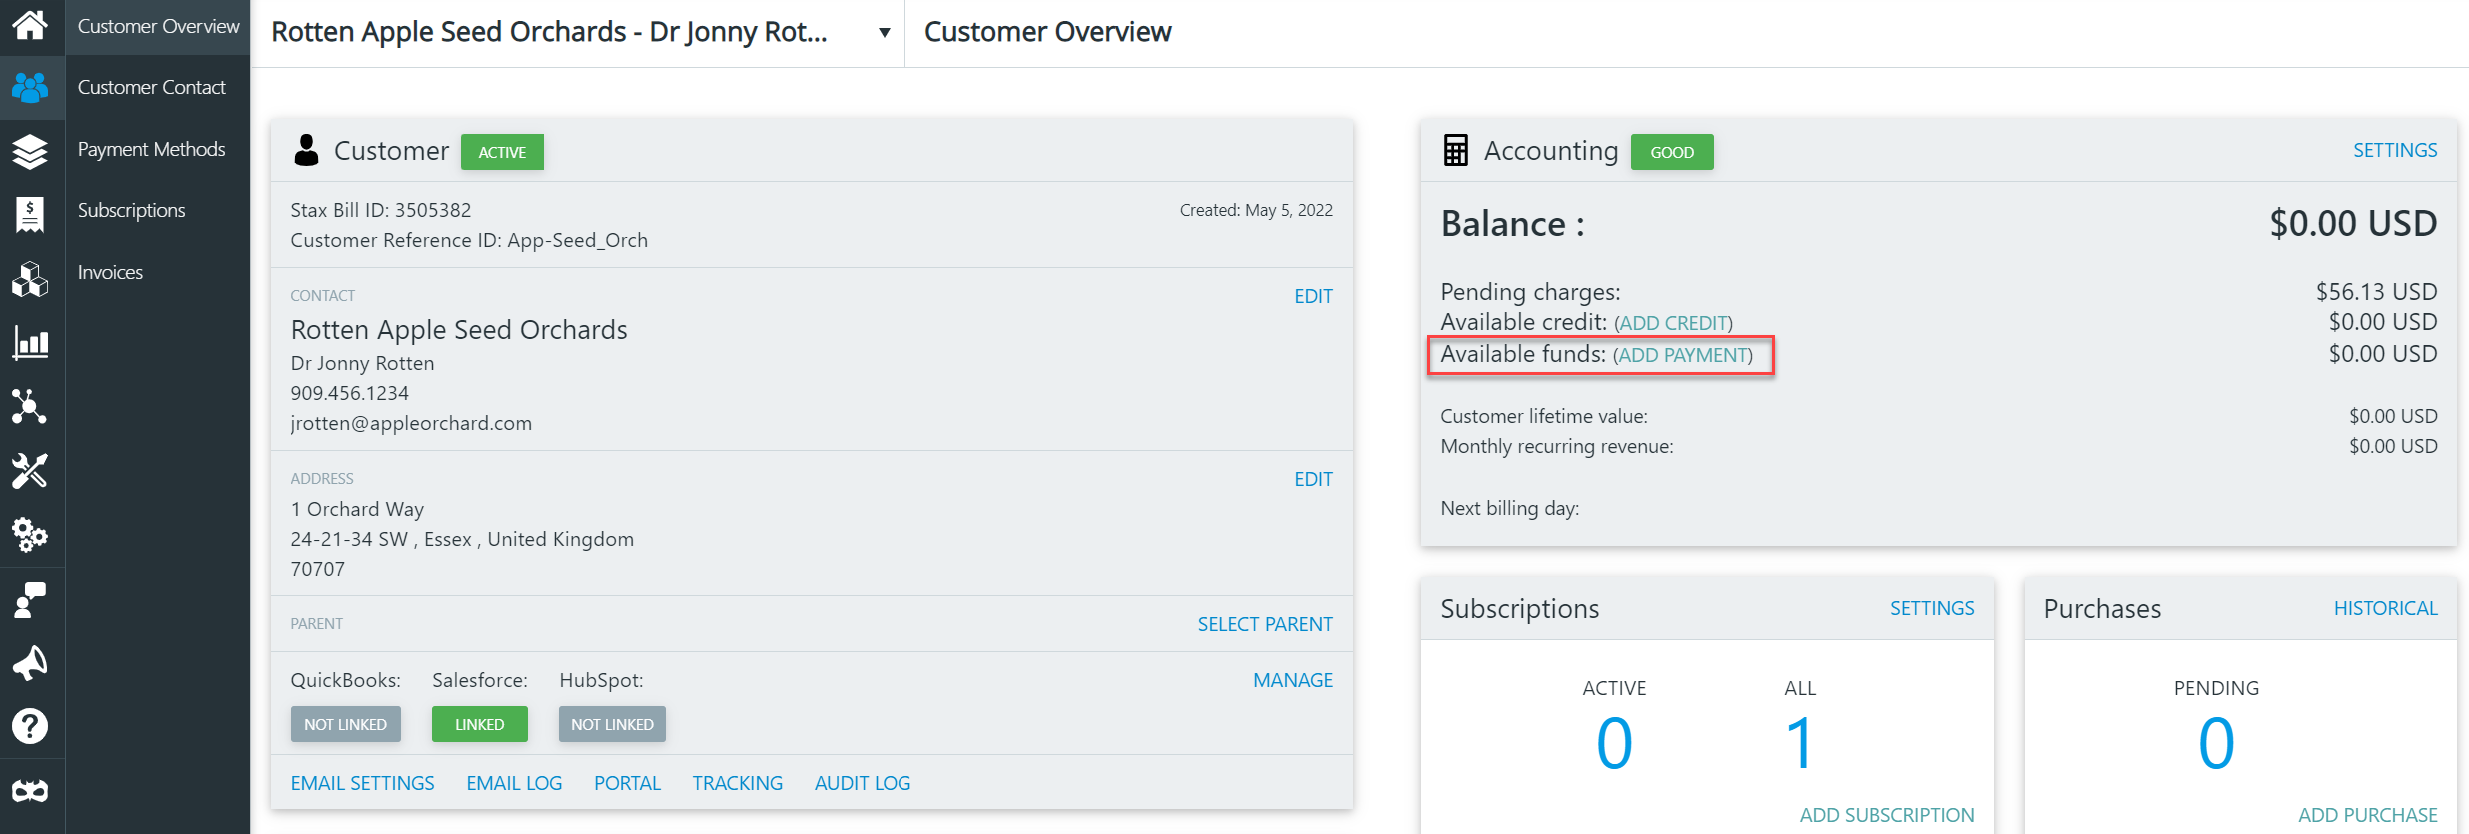Click HubSpot NOT LINKED badge
The height and width of the screenshot is (834, 2469).
(612, 724)
